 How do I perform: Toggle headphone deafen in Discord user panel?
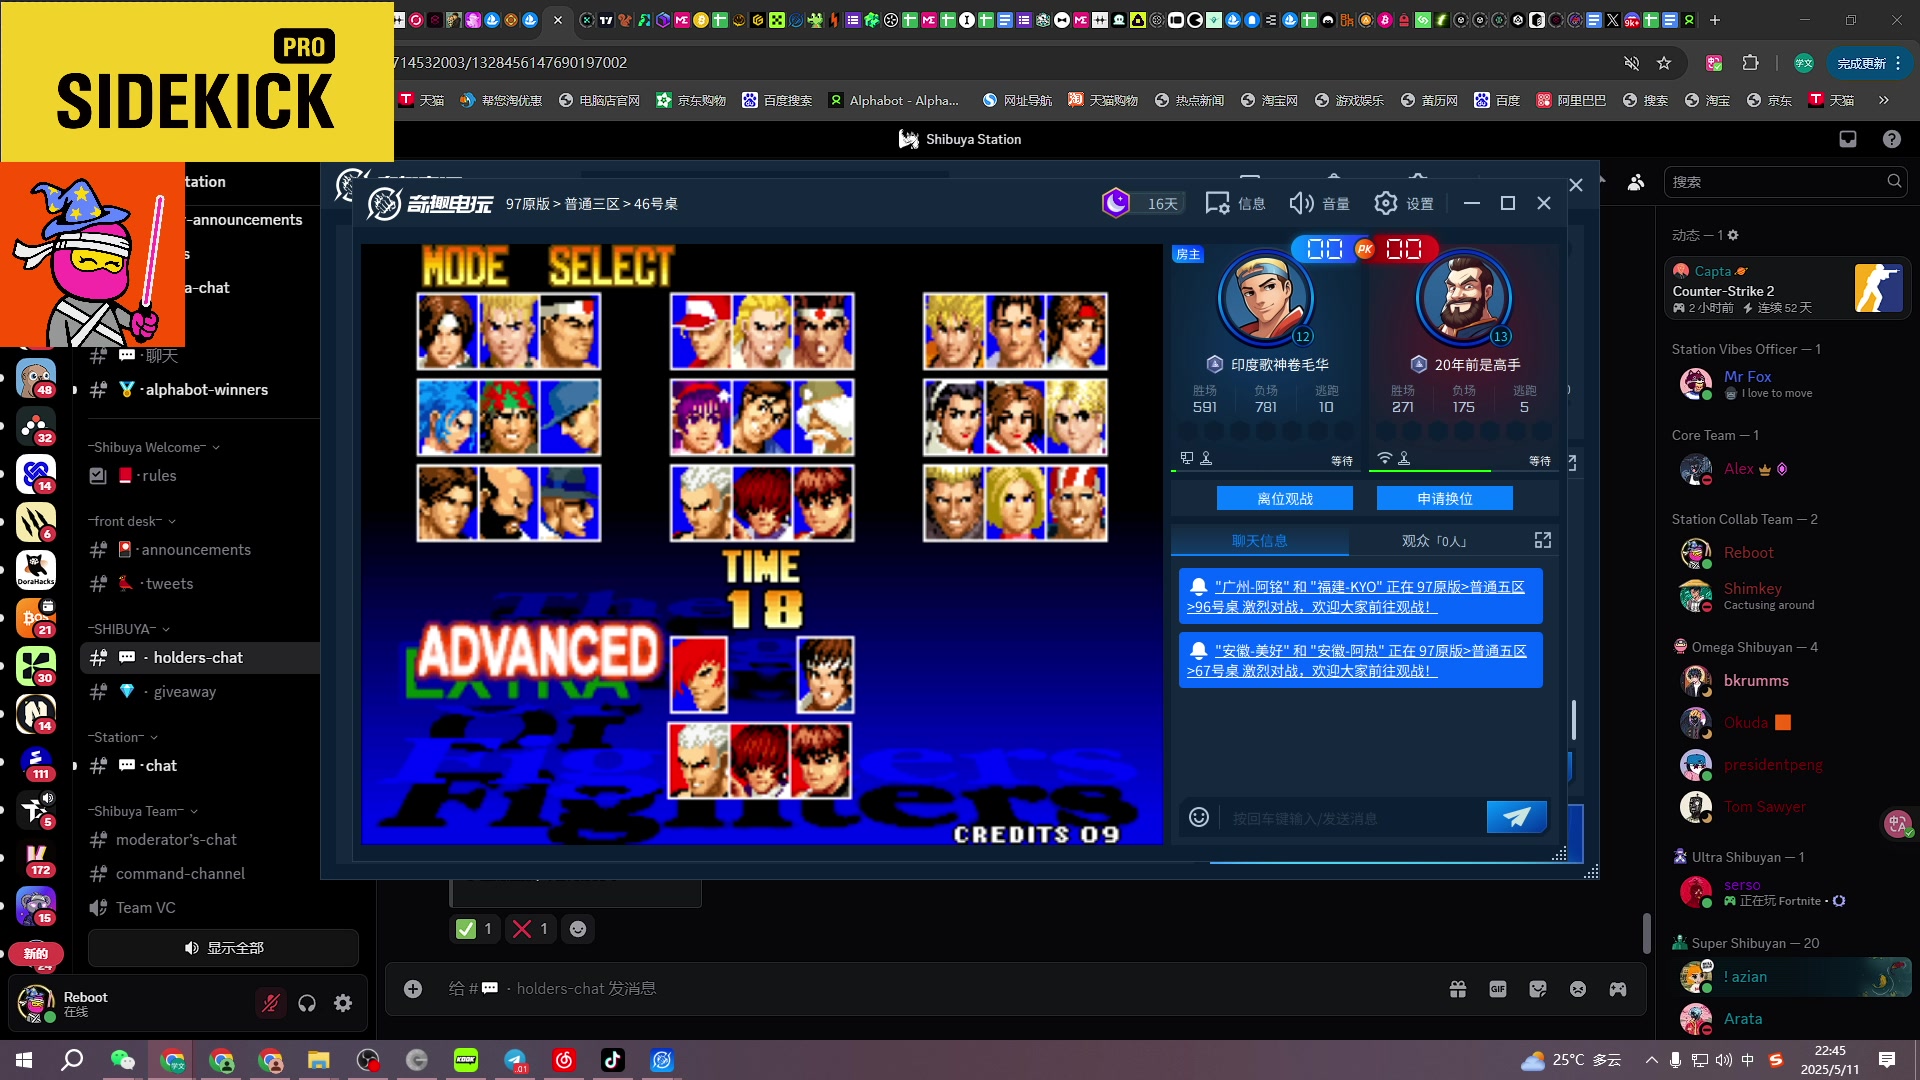[307, 1003]
